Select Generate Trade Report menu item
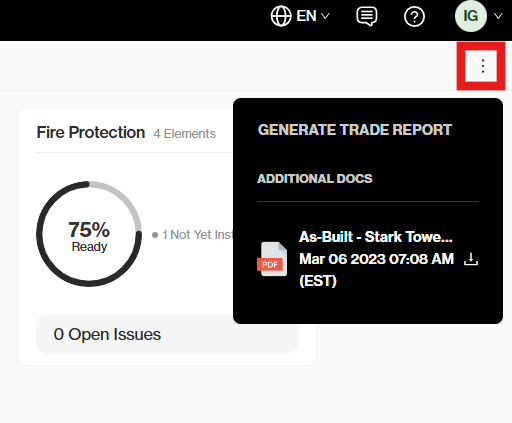The width and height of the screenshot is (512, 423). coord(355,130)
